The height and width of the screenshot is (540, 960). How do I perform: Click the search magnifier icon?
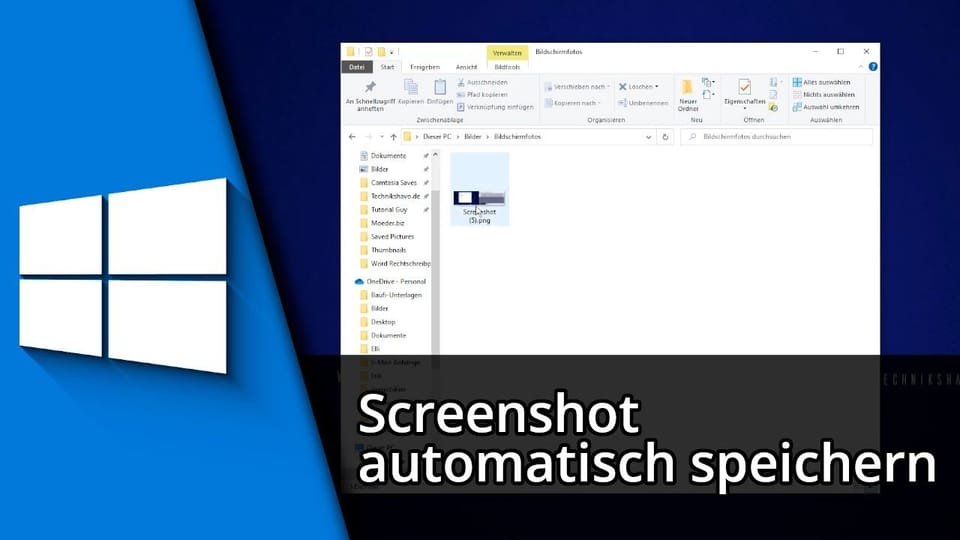[x=692, y=137]
